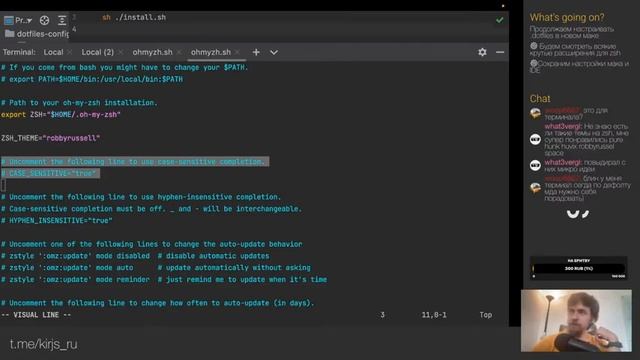The image size is (640, 360).
Task: Open terminal settings gear
Action: coord(482,52)
